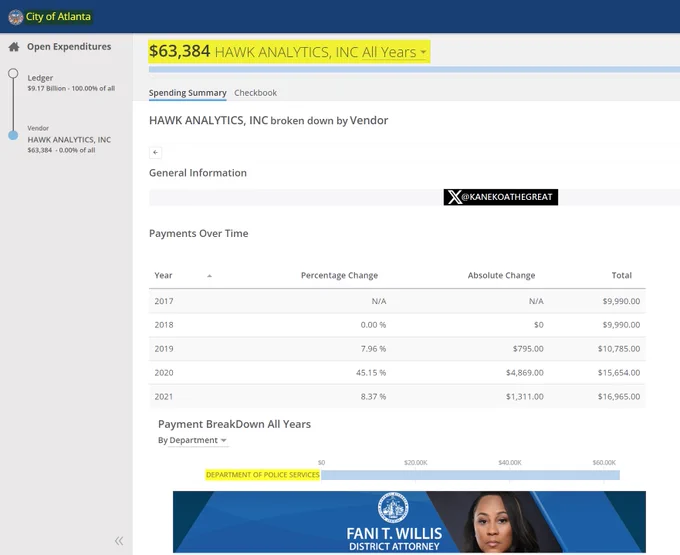Click the $63,384 total amount heading
680x555 pixels.
coord(180,51)
